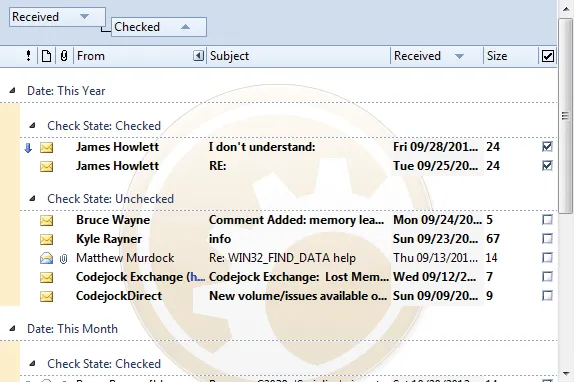Click the 'Tue 09/25/20...' received date
574x382 pixels.
click(436, 166)
